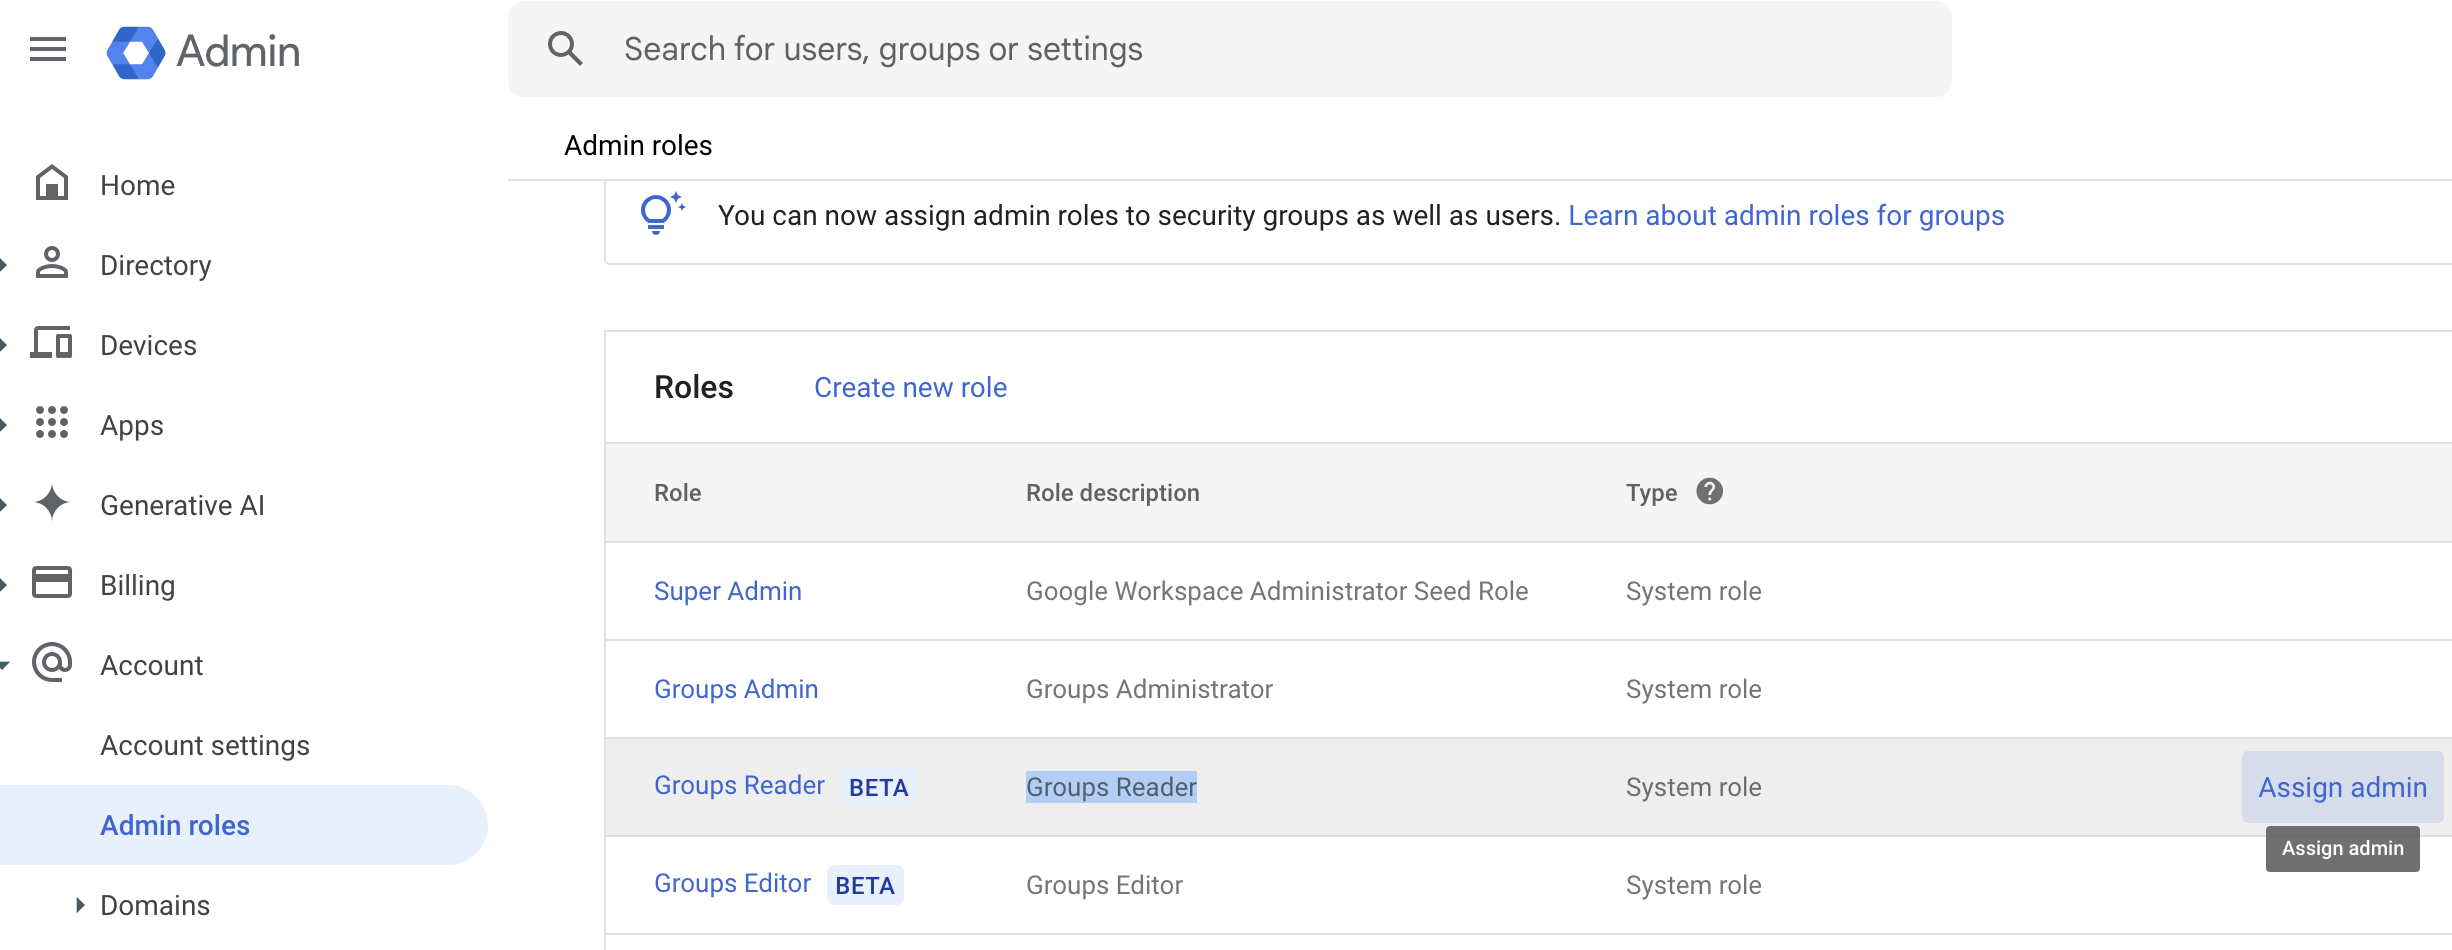This screenshot has width=2452, height=950.
Task: Expand the Apps section arrow
Action: coord(4,425)
